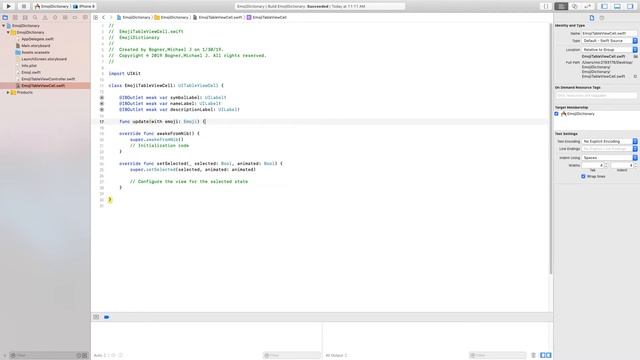The height and width of the screenshot is (360, 640).
Task: Go forward in editor history
Action: [x=111, y=18]
